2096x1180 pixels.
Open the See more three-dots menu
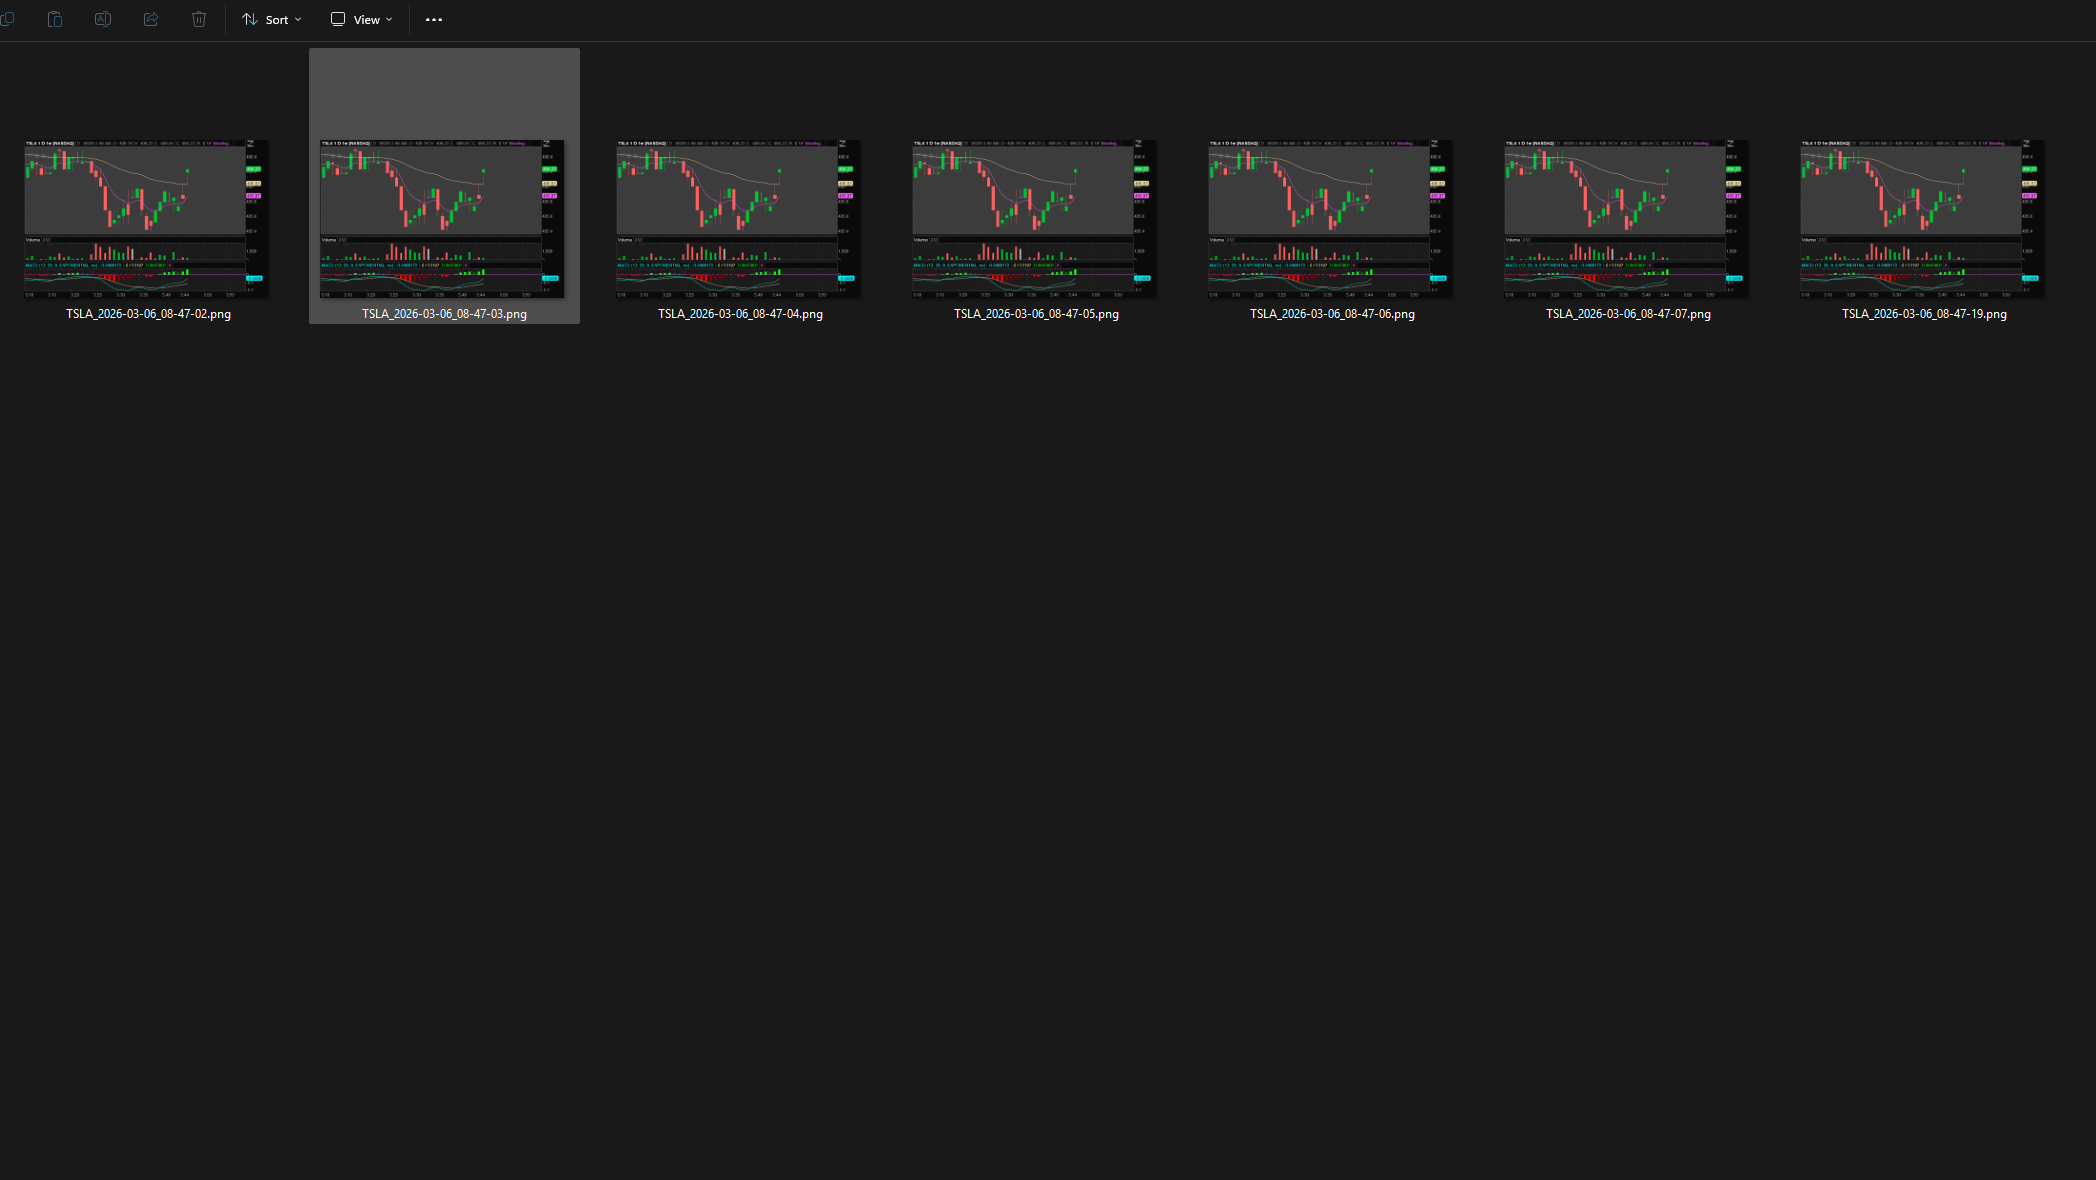pos(434,19)
